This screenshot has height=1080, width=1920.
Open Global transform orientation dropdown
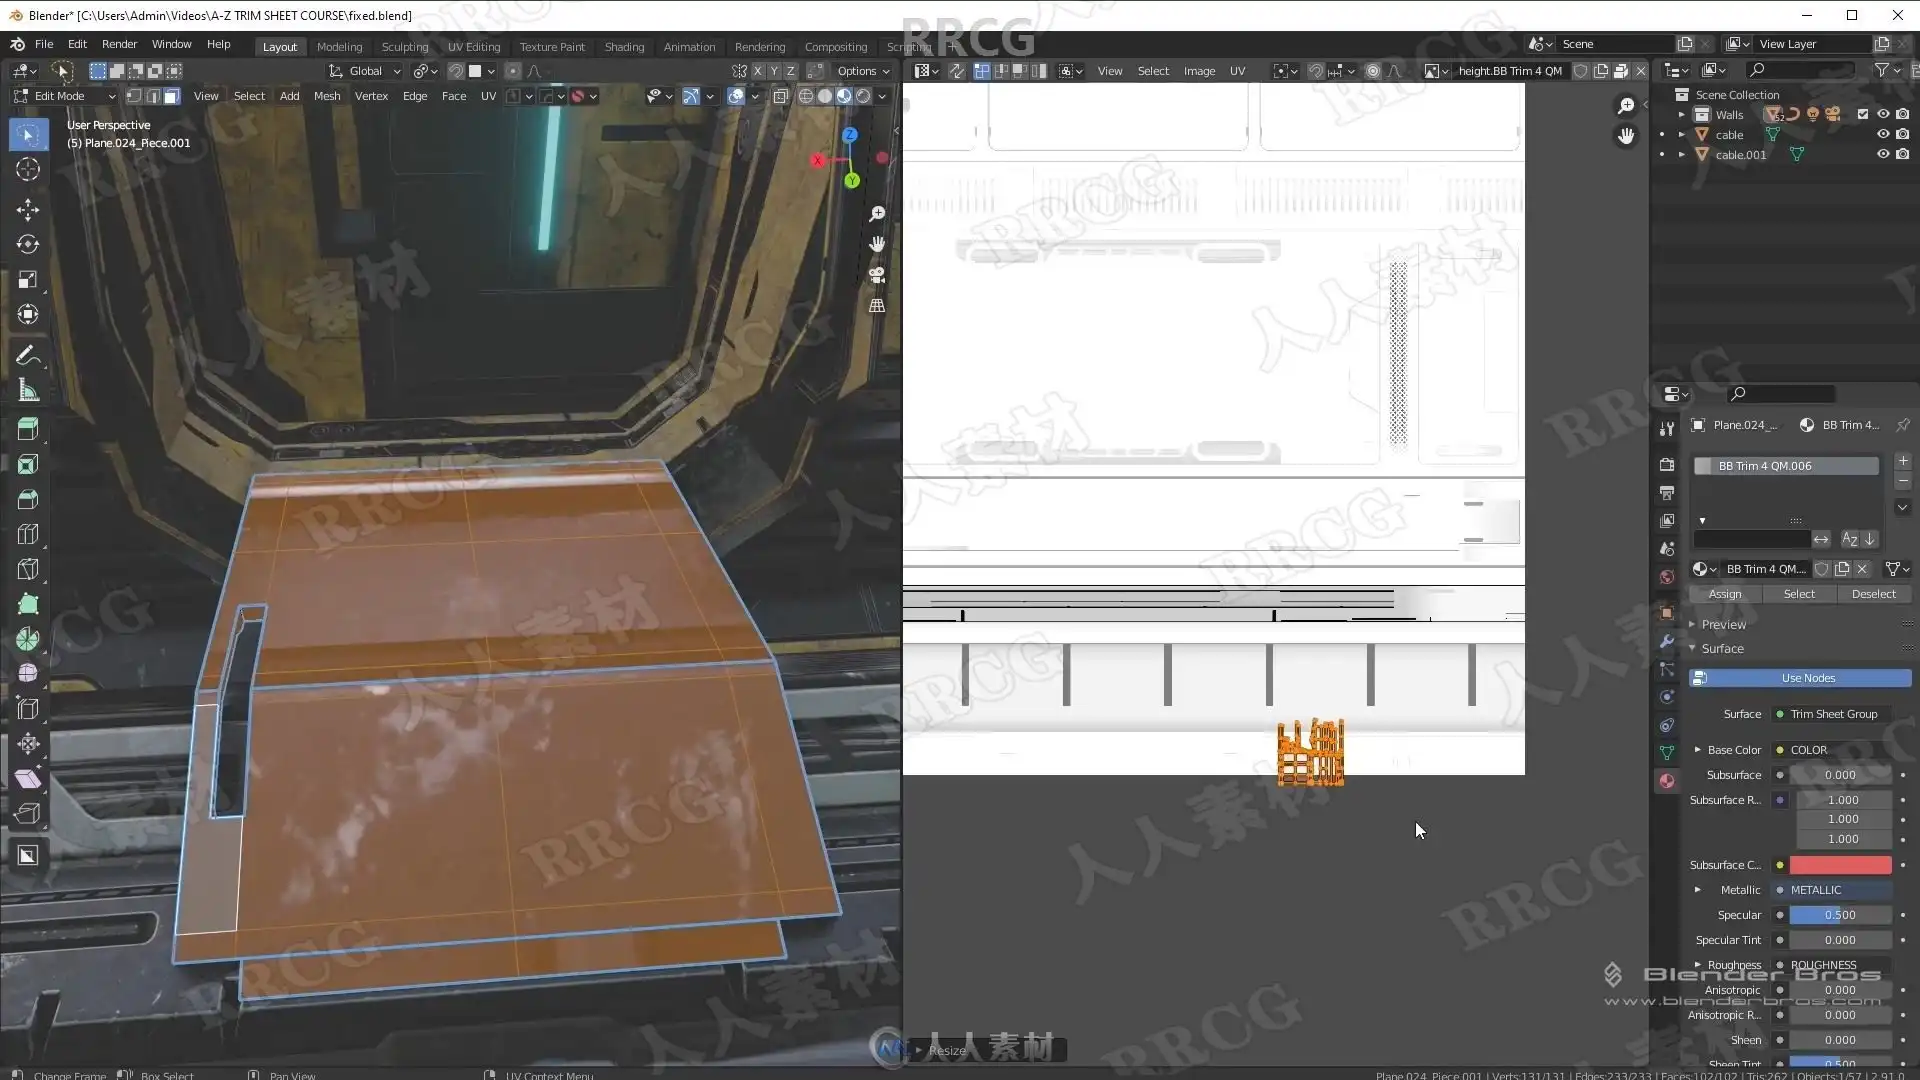click(x=365, y=71)
